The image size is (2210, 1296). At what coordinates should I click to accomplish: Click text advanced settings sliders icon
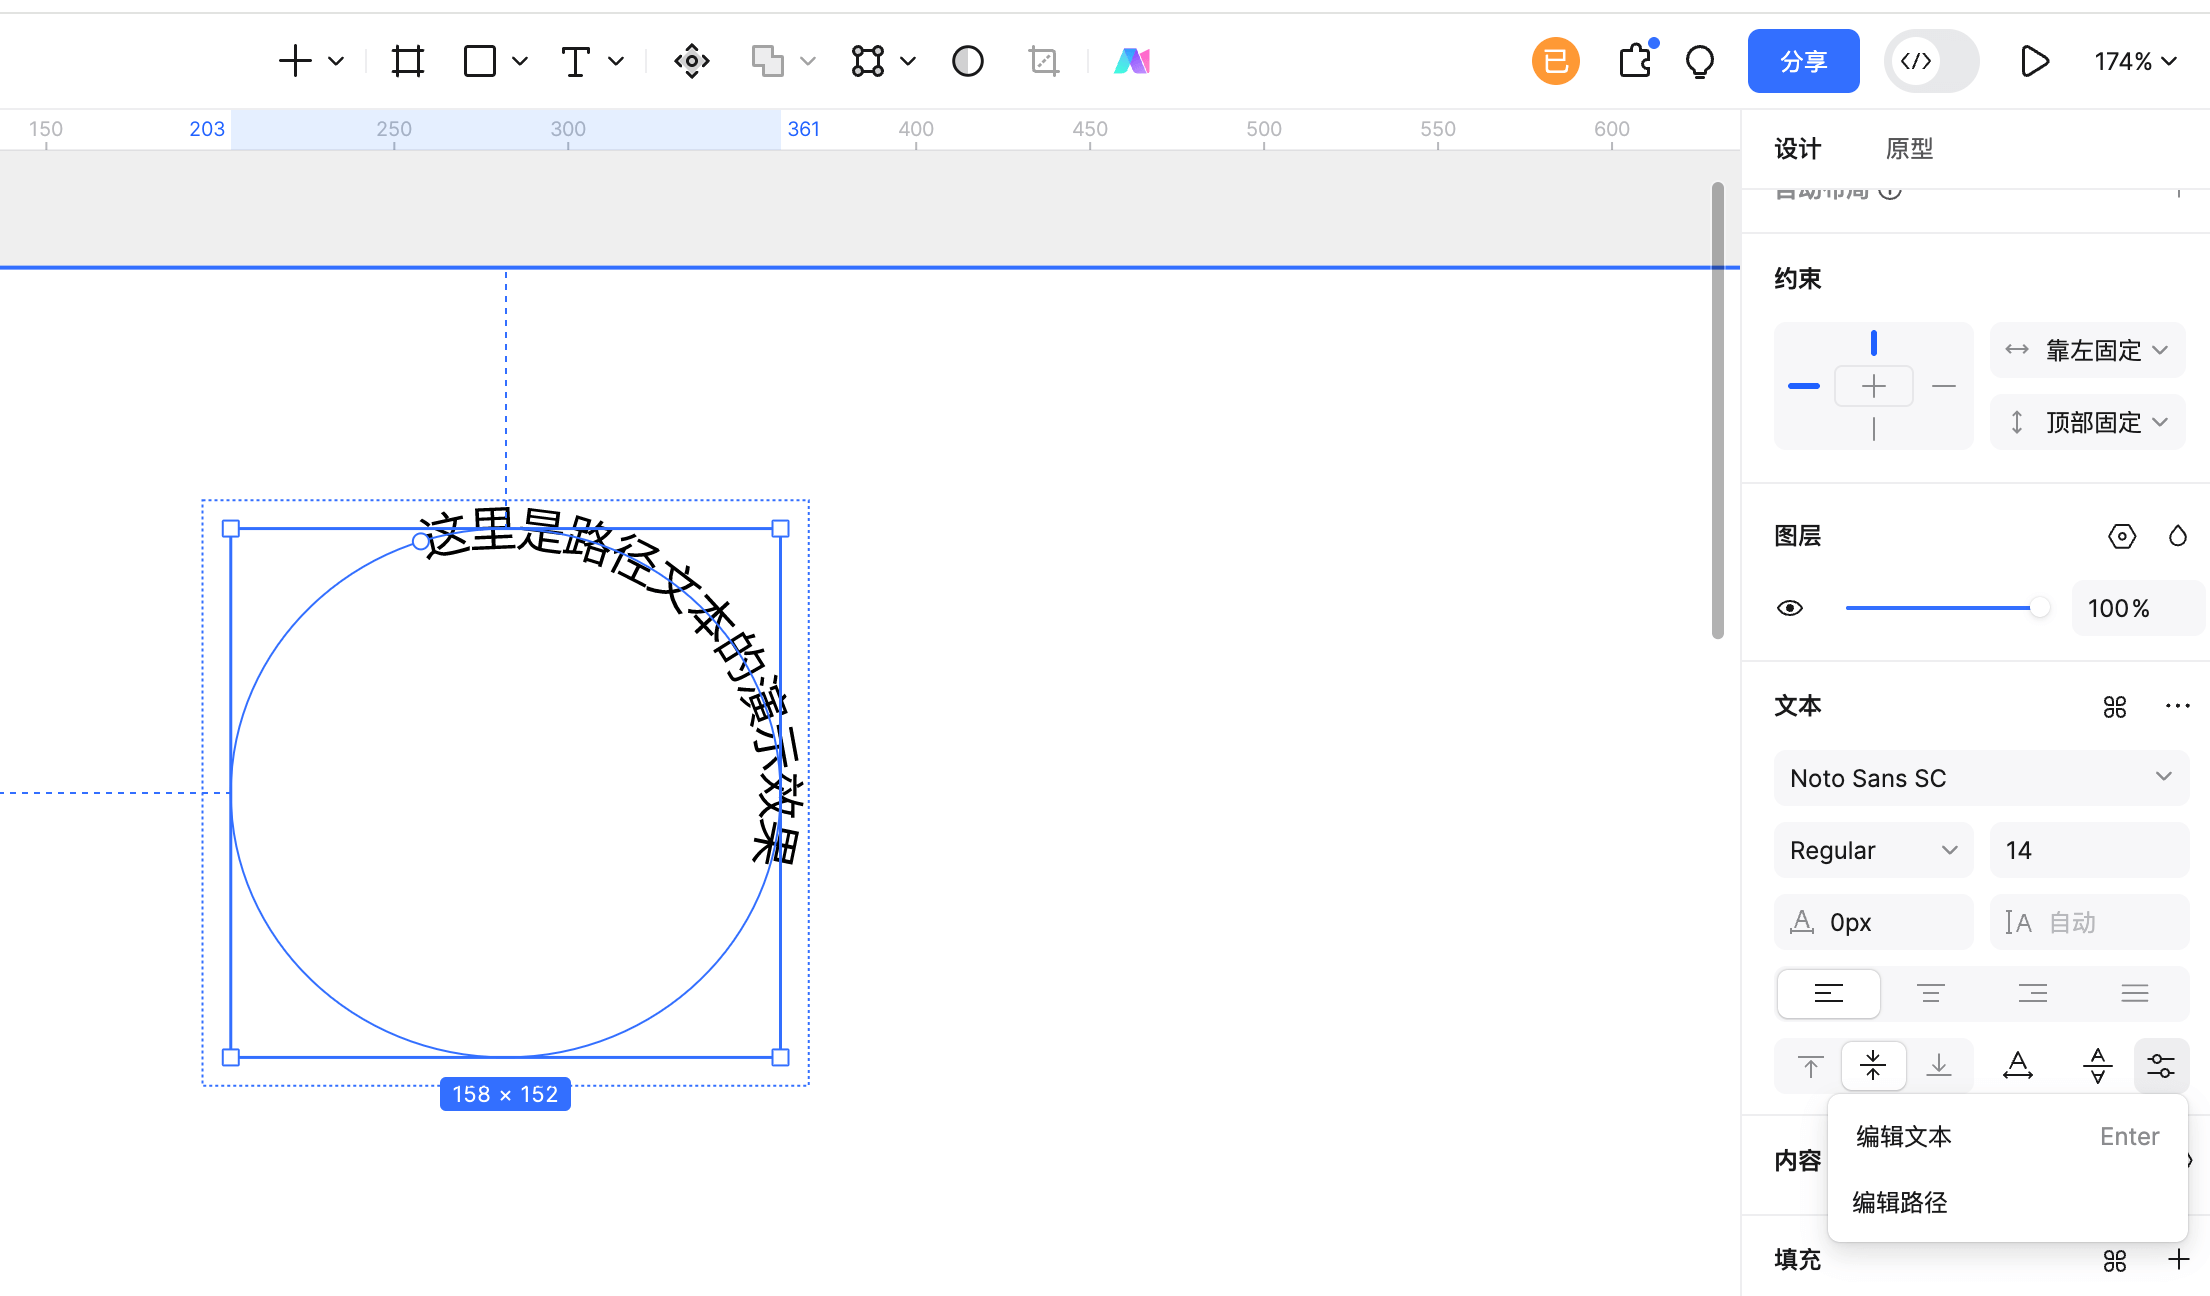coord(2160,1066)
